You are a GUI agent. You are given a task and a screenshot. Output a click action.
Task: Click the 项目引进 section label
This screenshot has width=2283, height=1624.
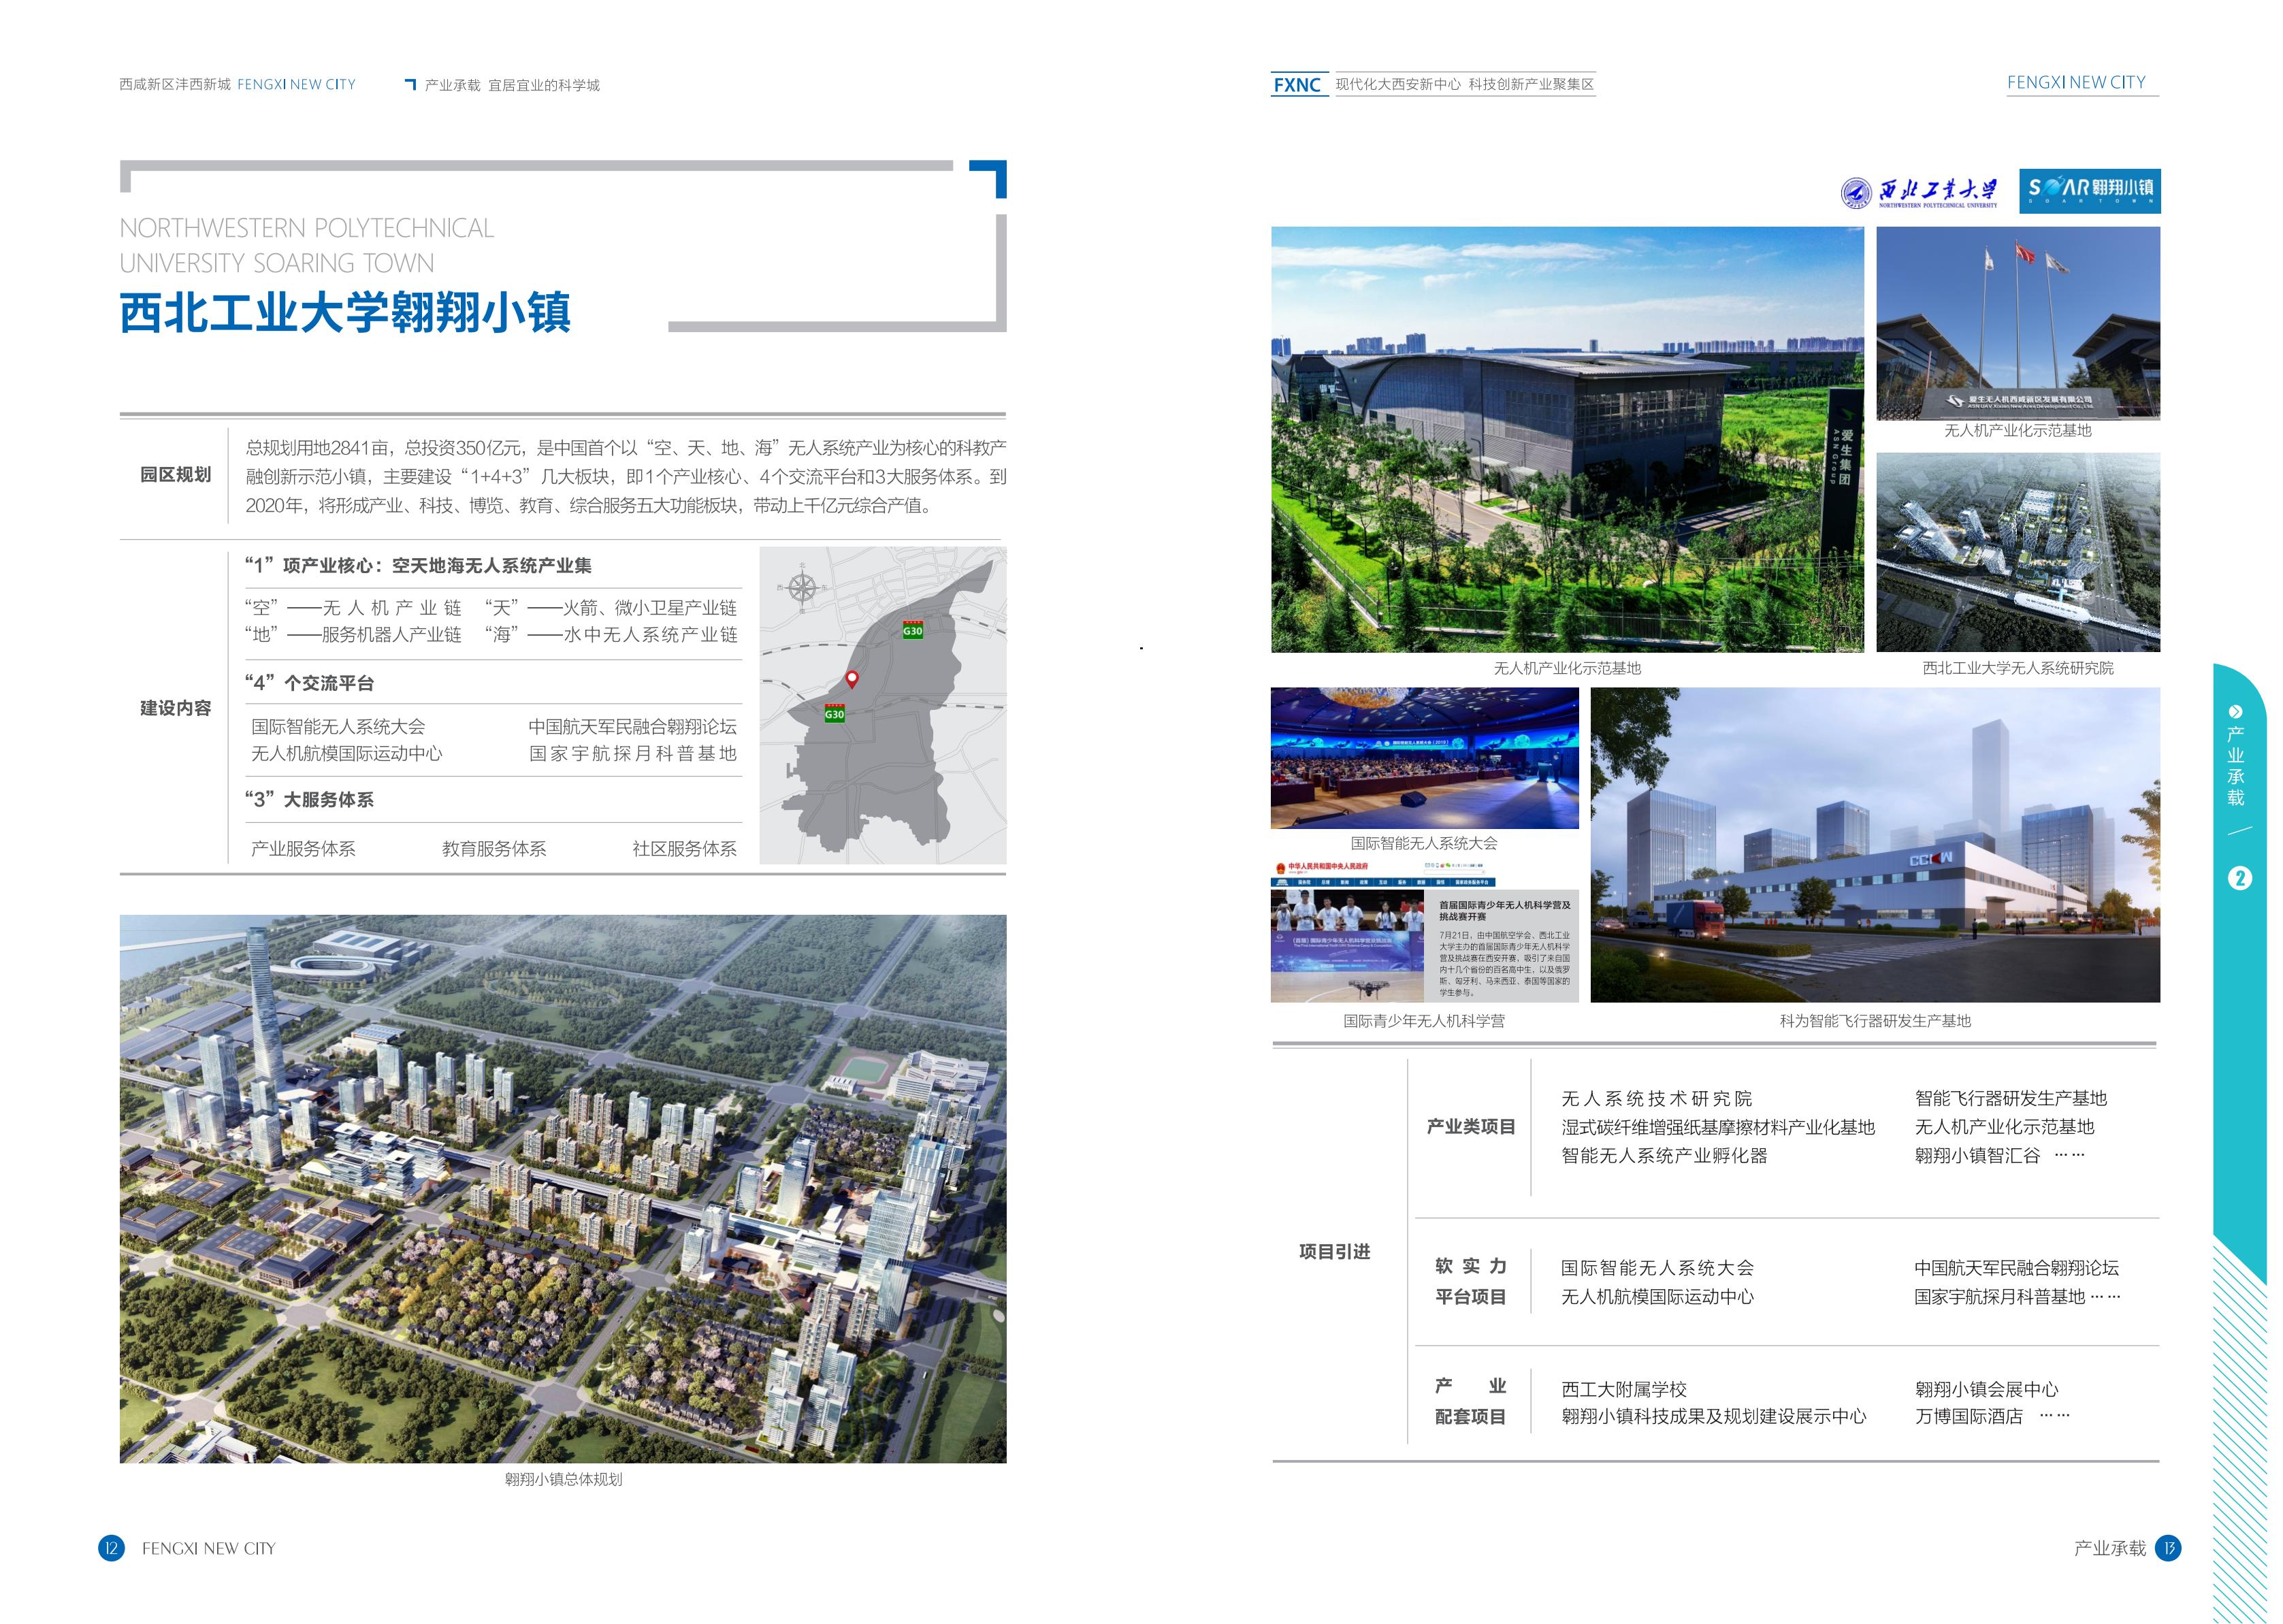point(1334,1252)
